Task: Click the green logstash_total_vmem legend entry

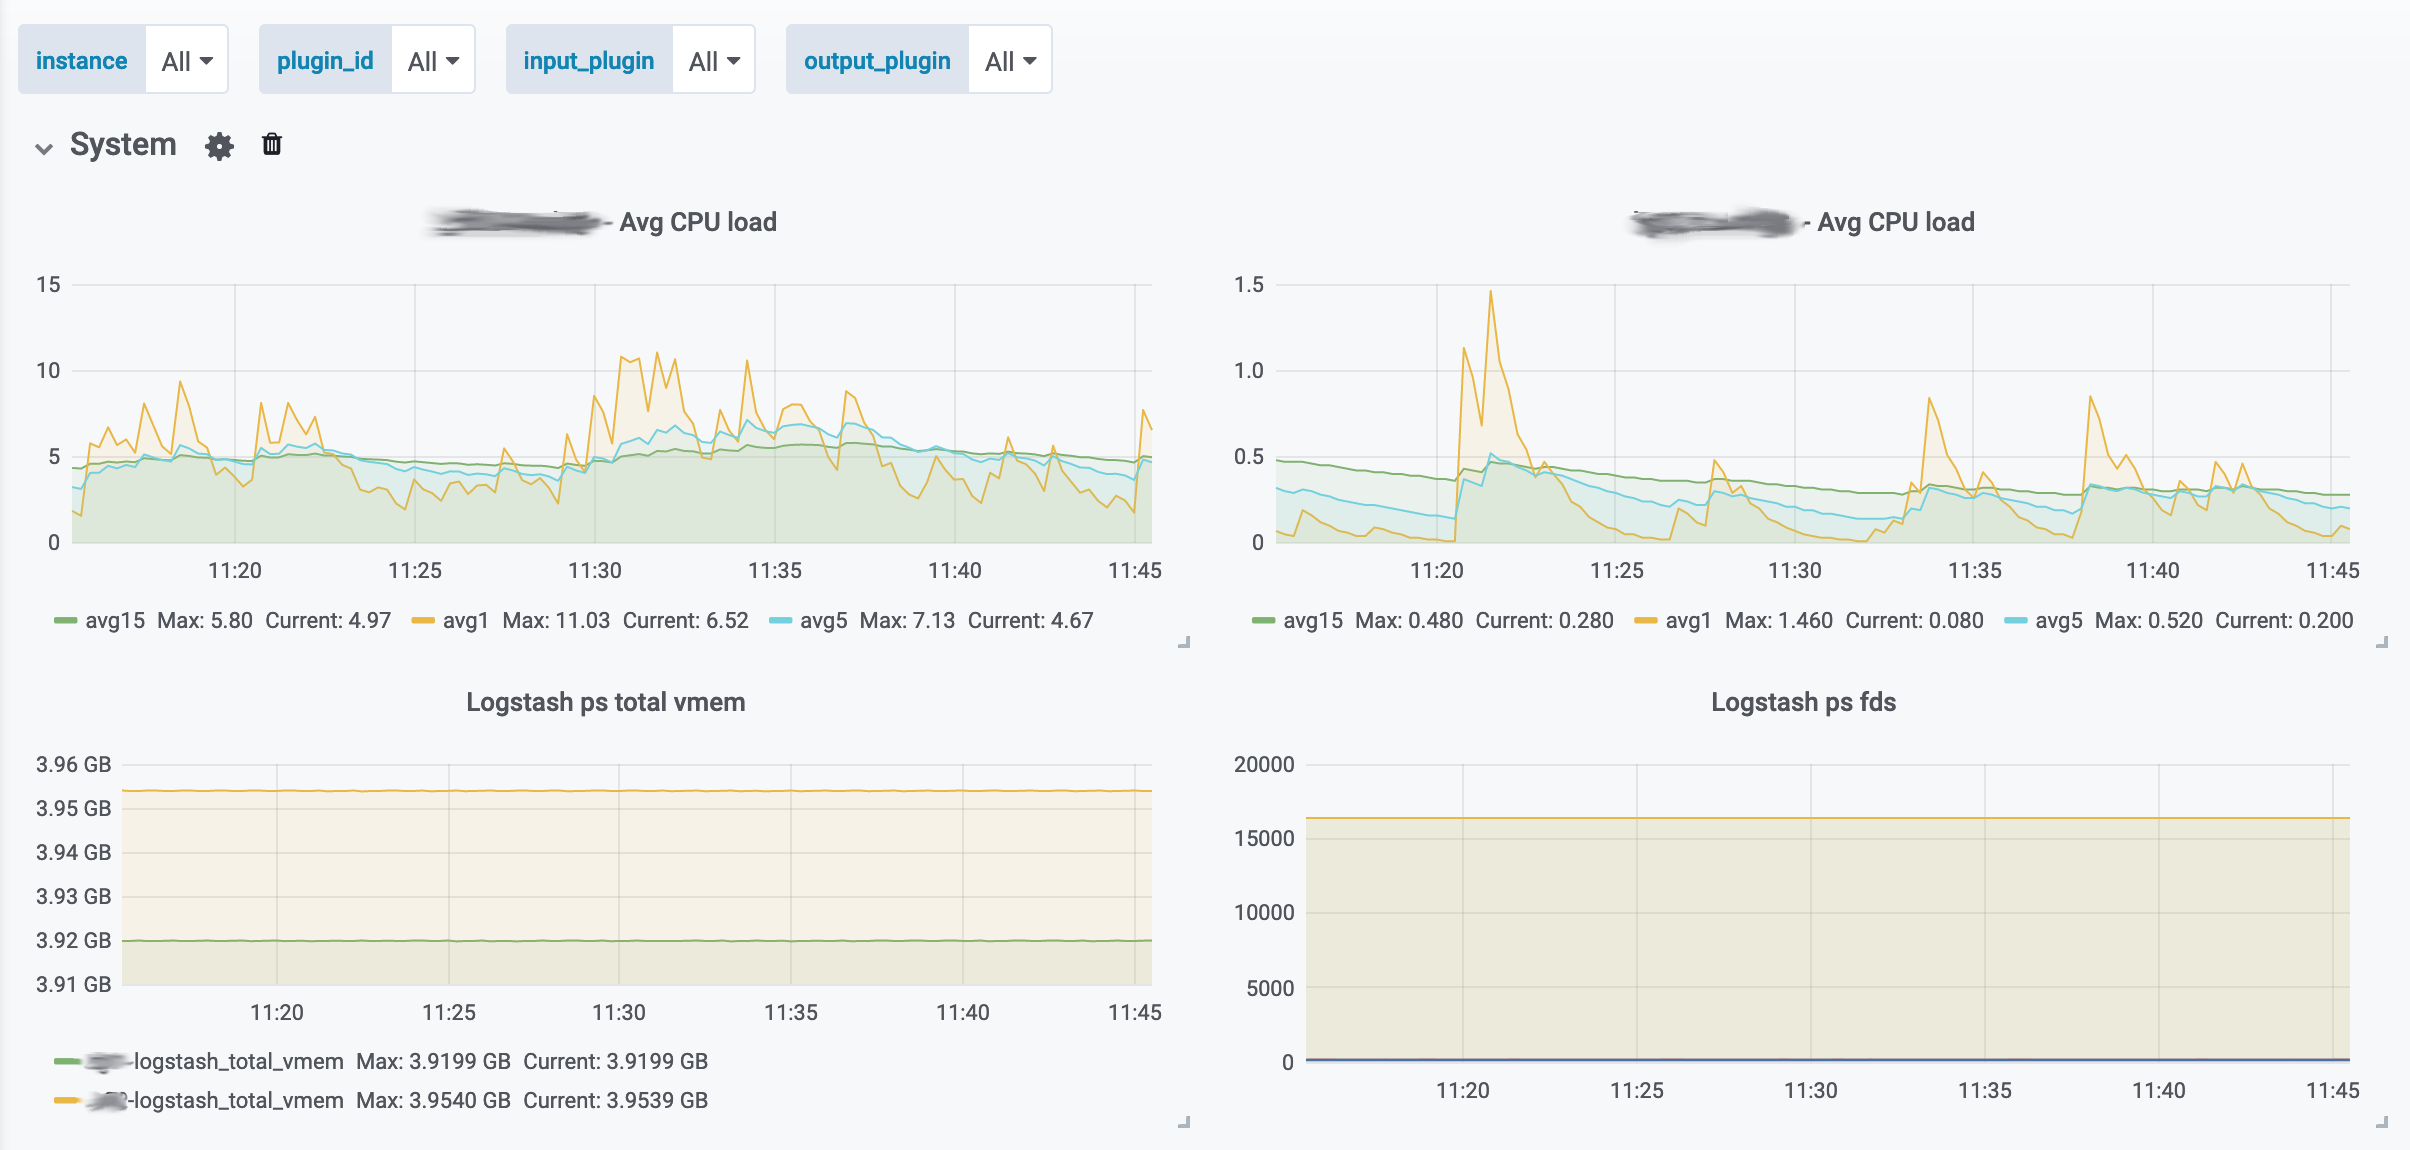Action: [238, 1061]
